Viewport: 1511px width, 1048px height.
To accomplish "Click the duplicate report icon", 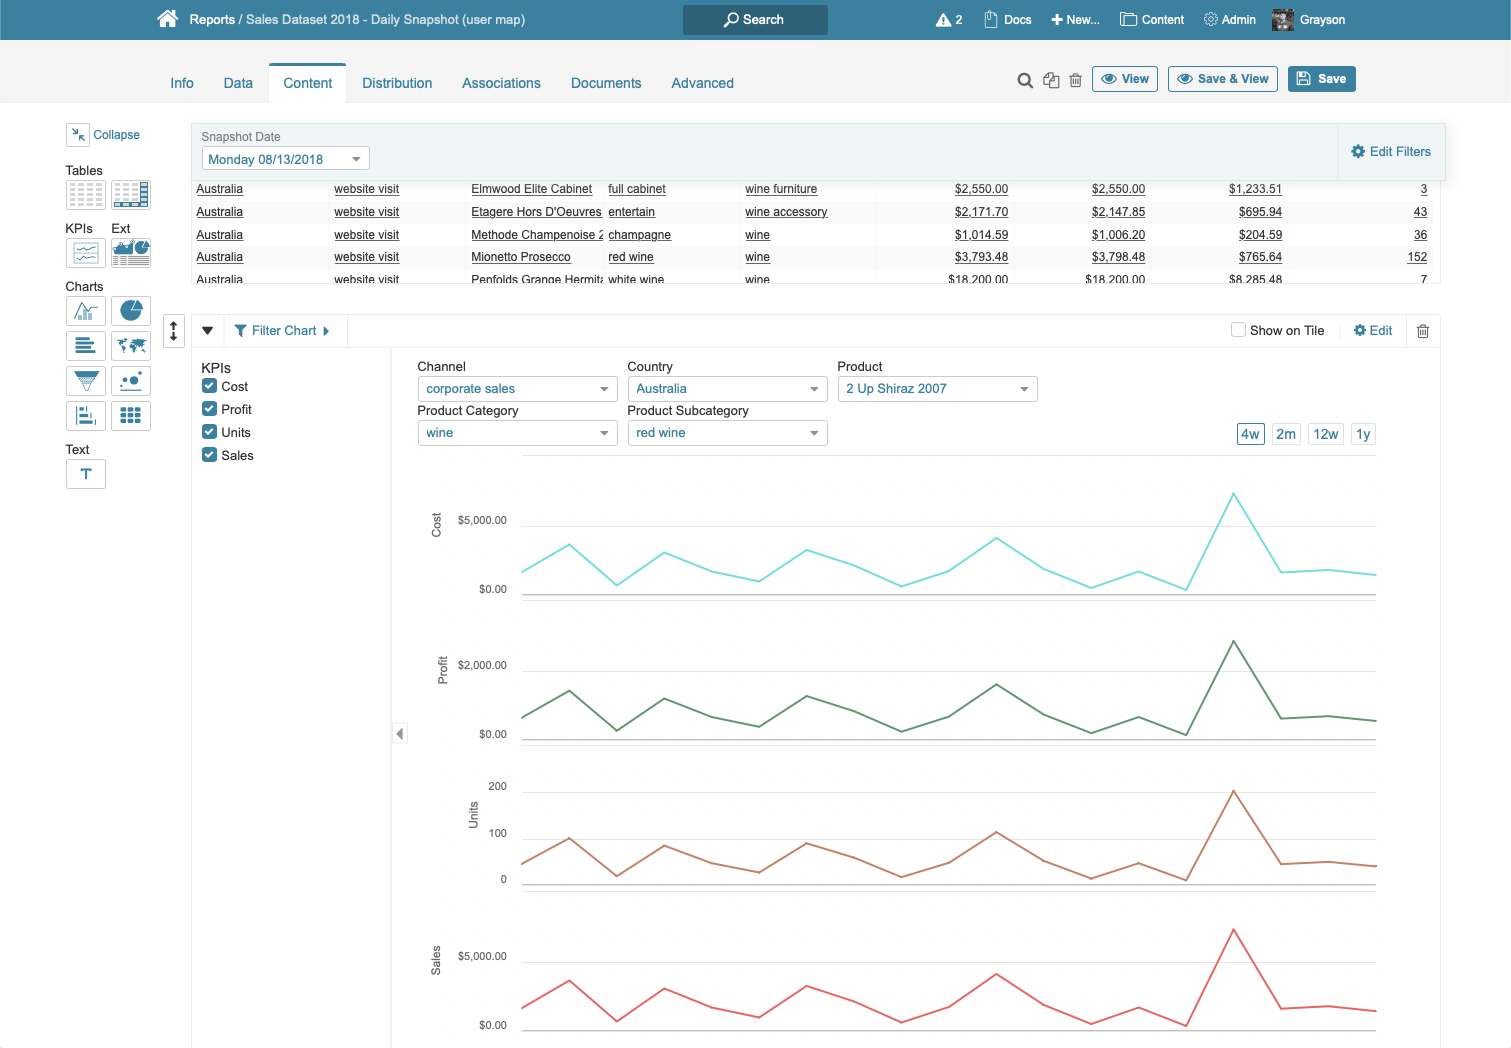I will (1051, 80).
